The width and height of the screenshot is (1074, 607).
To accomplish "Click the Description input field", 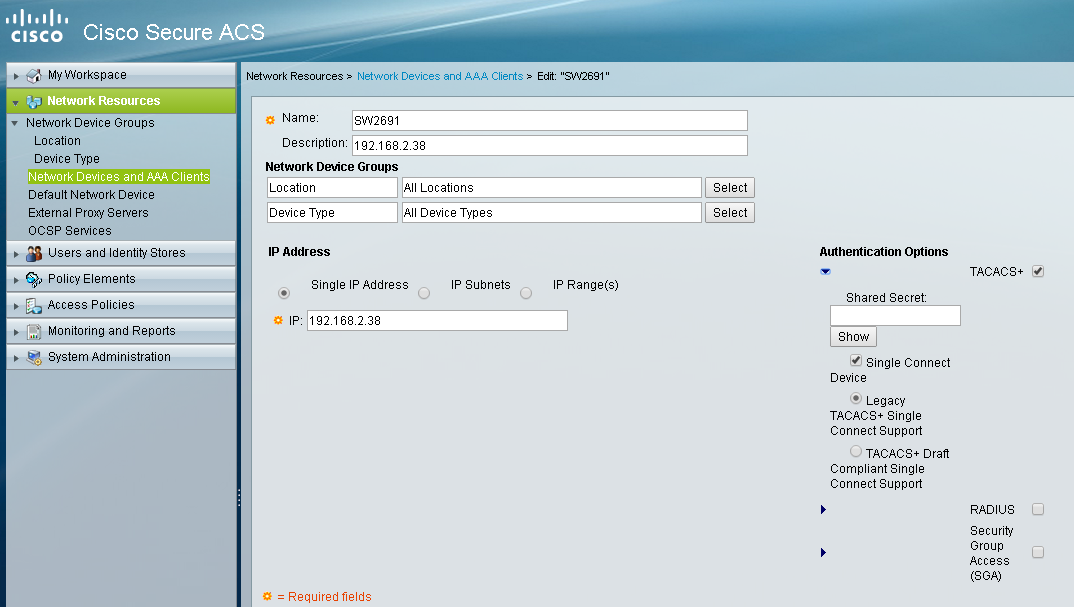I will [x=549, y=145].
